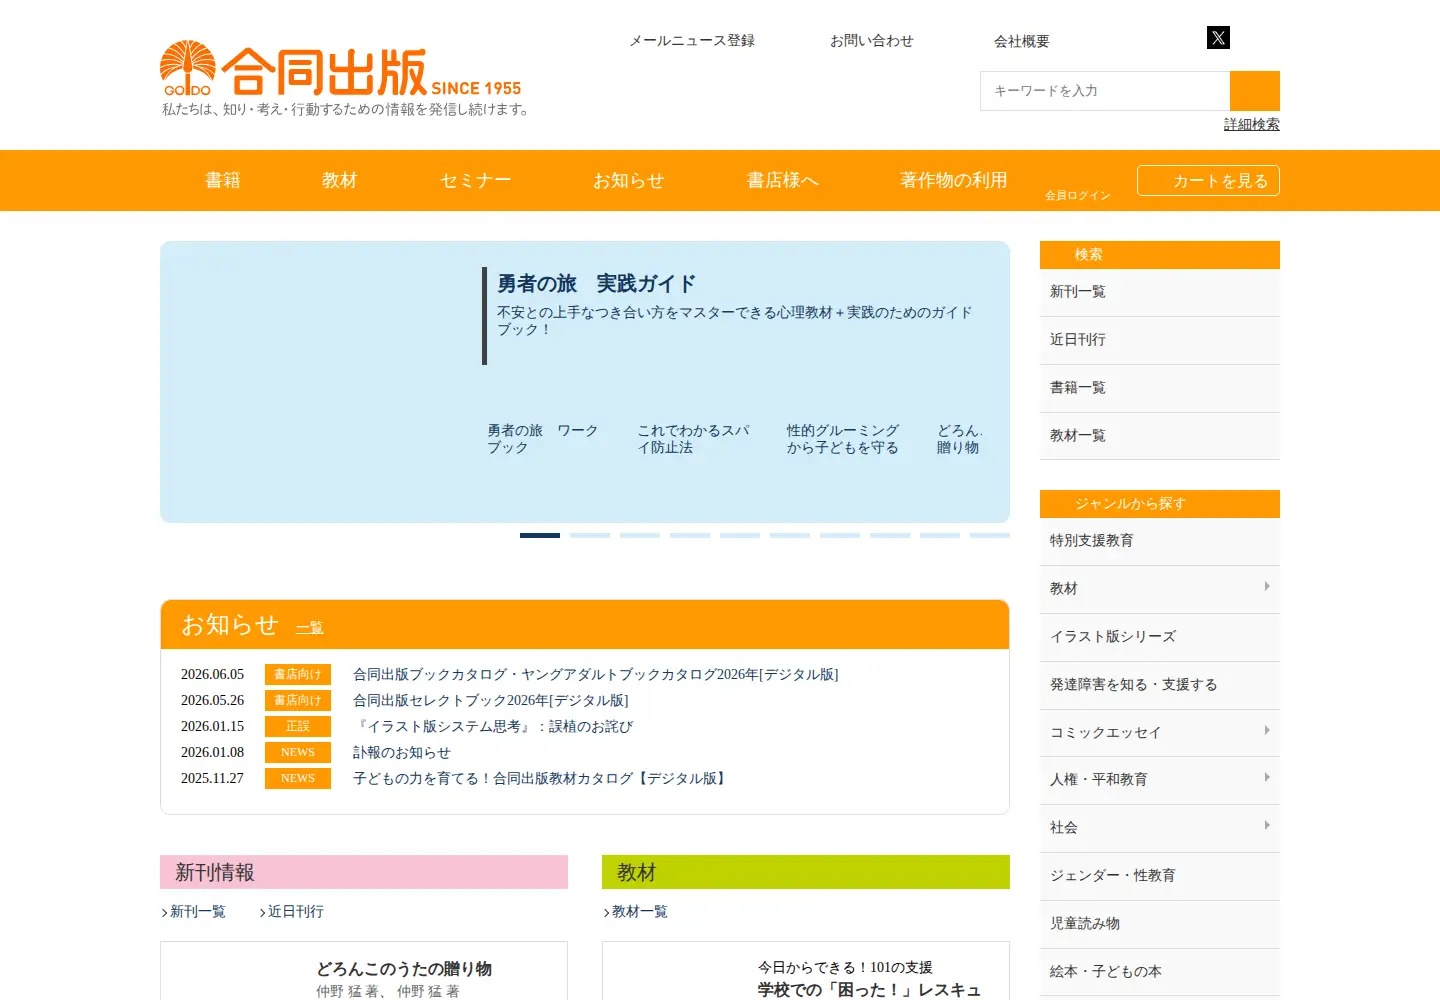Image resolution: width=1440 pixels, height=1000 pixels.
Task: Click the 正誤 tag on 2026.01.15 row
Action: pyautogui.click(x=298, y=727)
